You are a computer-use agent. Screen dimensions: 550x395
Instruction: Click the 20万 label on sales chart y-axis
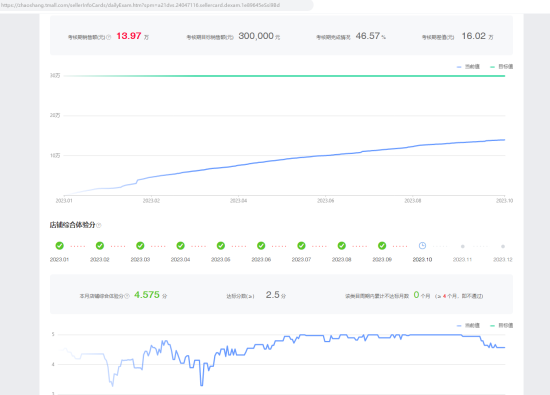coord(55,116)
